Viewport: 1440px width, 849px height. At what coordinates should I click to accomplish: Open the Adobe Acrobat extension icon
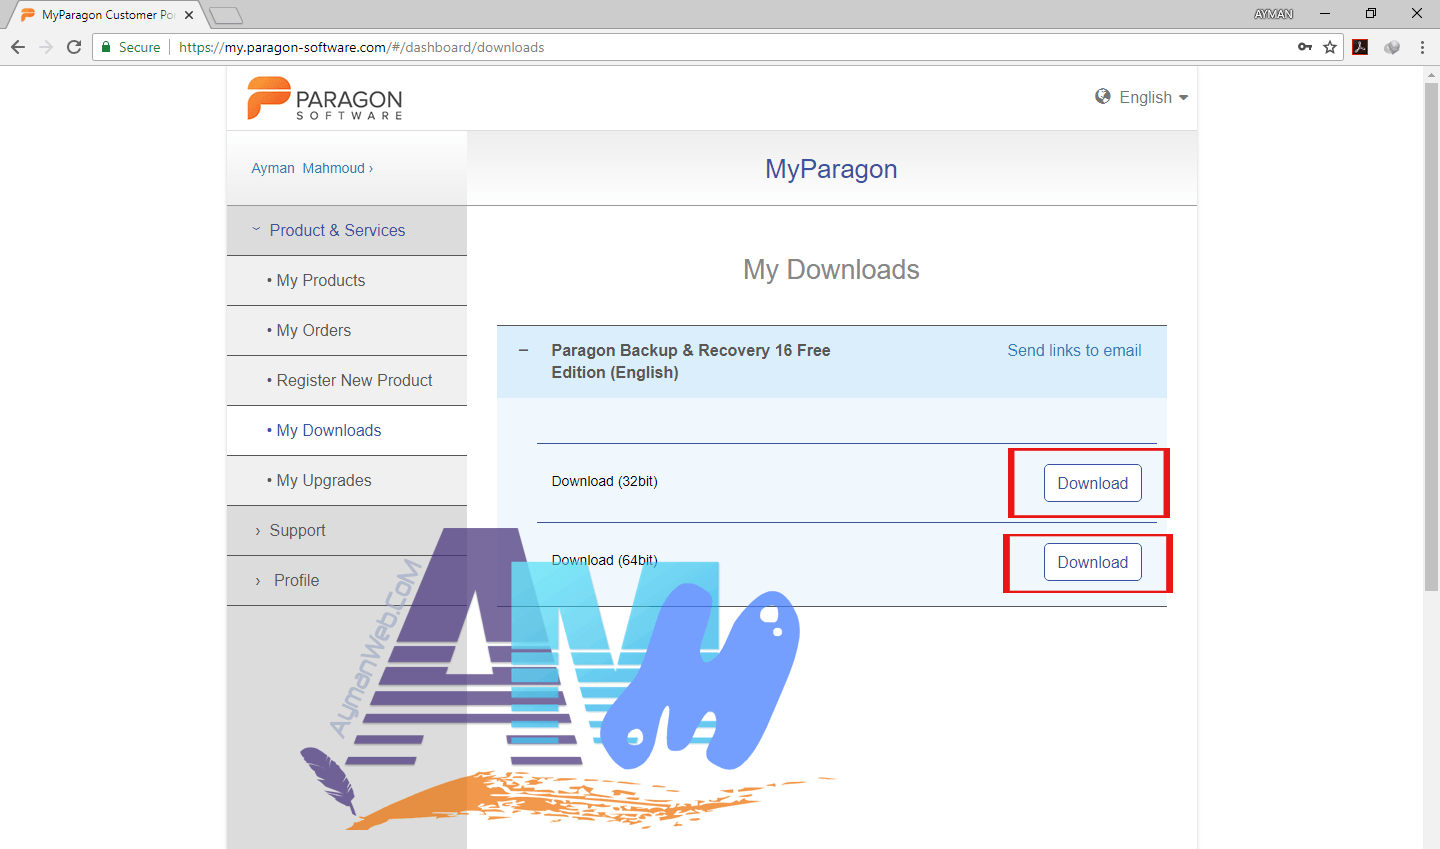click(x=1360, y=47)
